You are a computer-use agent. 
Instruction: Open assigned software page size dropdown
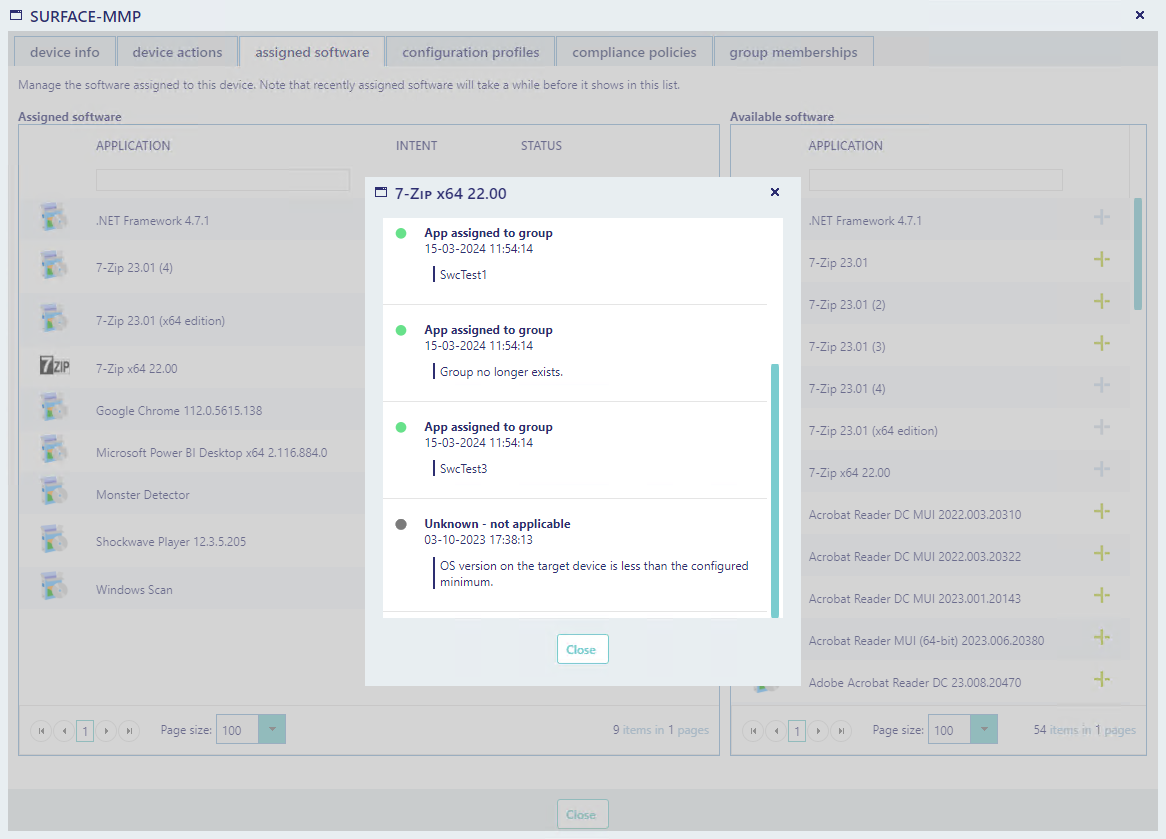point(272,729)
